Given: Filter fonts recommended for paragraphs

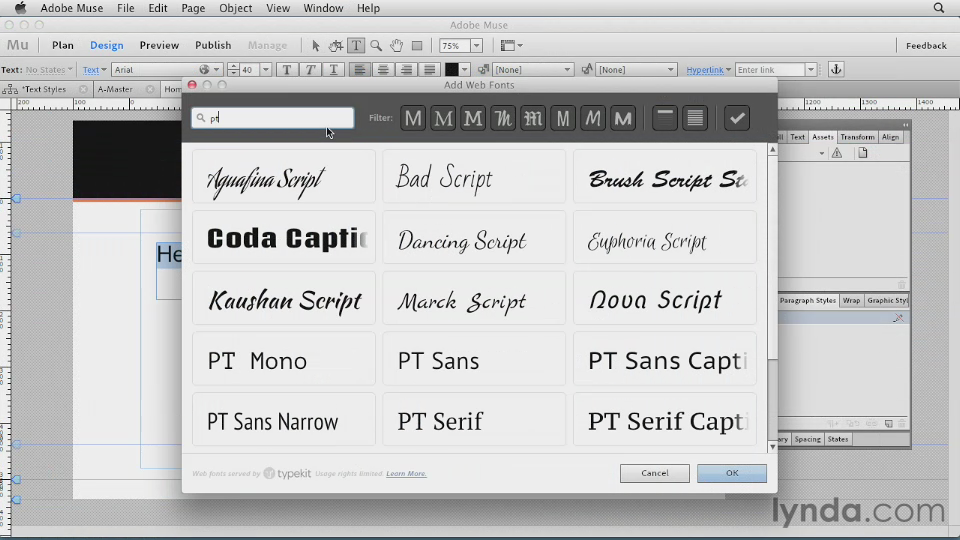Looking at the screenshot, I should [x=695, y=119].
